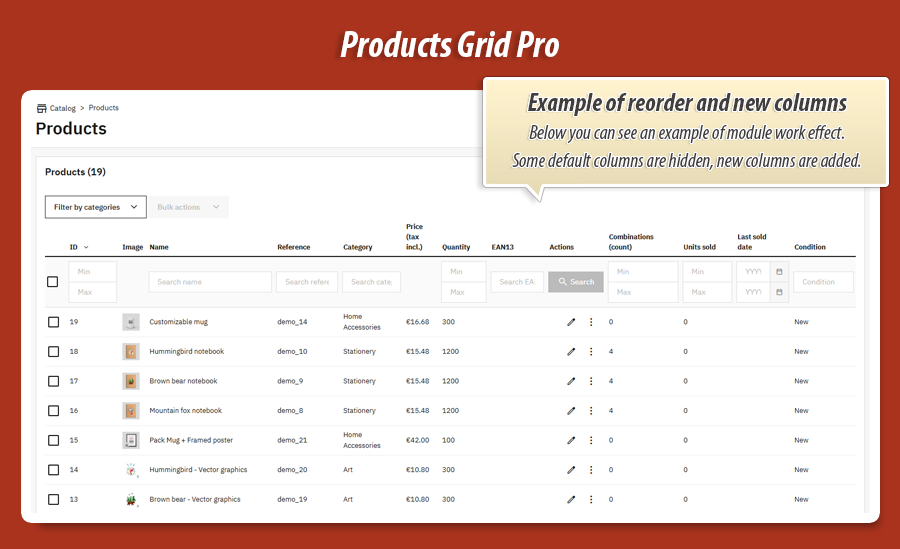Select checkbox for product ID 14
The width and height of the screenshot is (900, 549).
53,470
